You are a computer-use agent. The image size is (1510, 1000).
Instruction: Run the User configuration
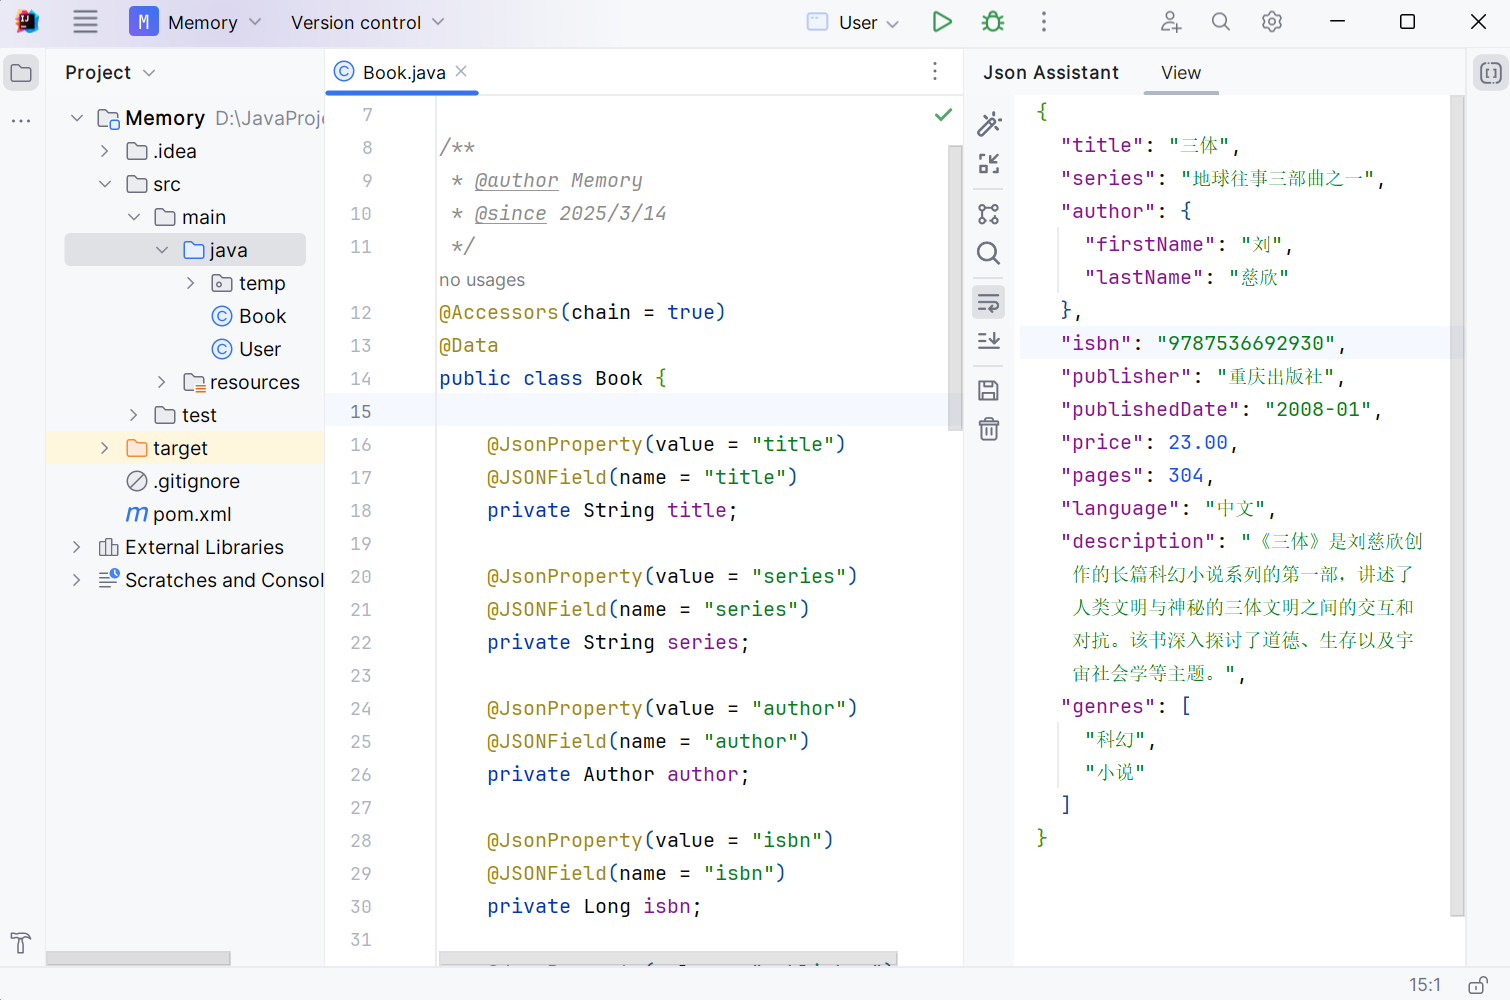942,22
